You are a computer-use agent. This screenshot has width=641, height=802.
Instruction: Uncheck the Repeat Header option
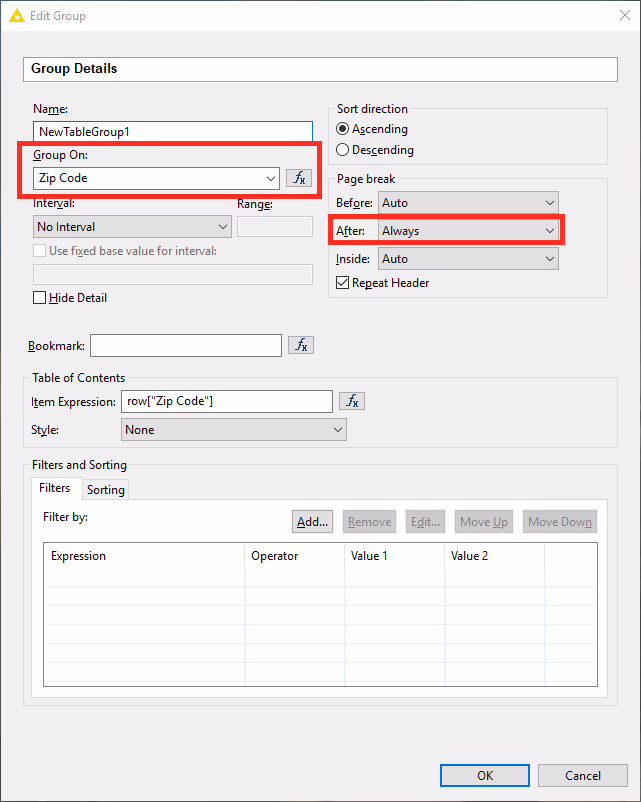(x=343, y=283)
